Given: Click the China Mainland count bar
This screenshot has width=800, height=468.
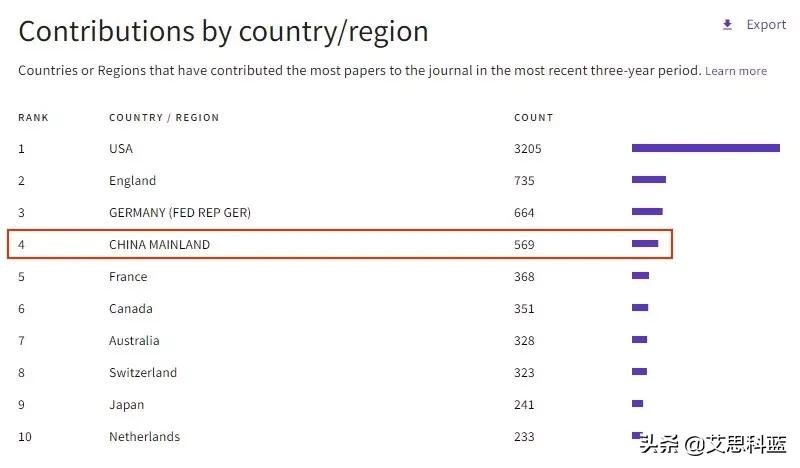Looking at the screenshot, I should tap(645, 244).
